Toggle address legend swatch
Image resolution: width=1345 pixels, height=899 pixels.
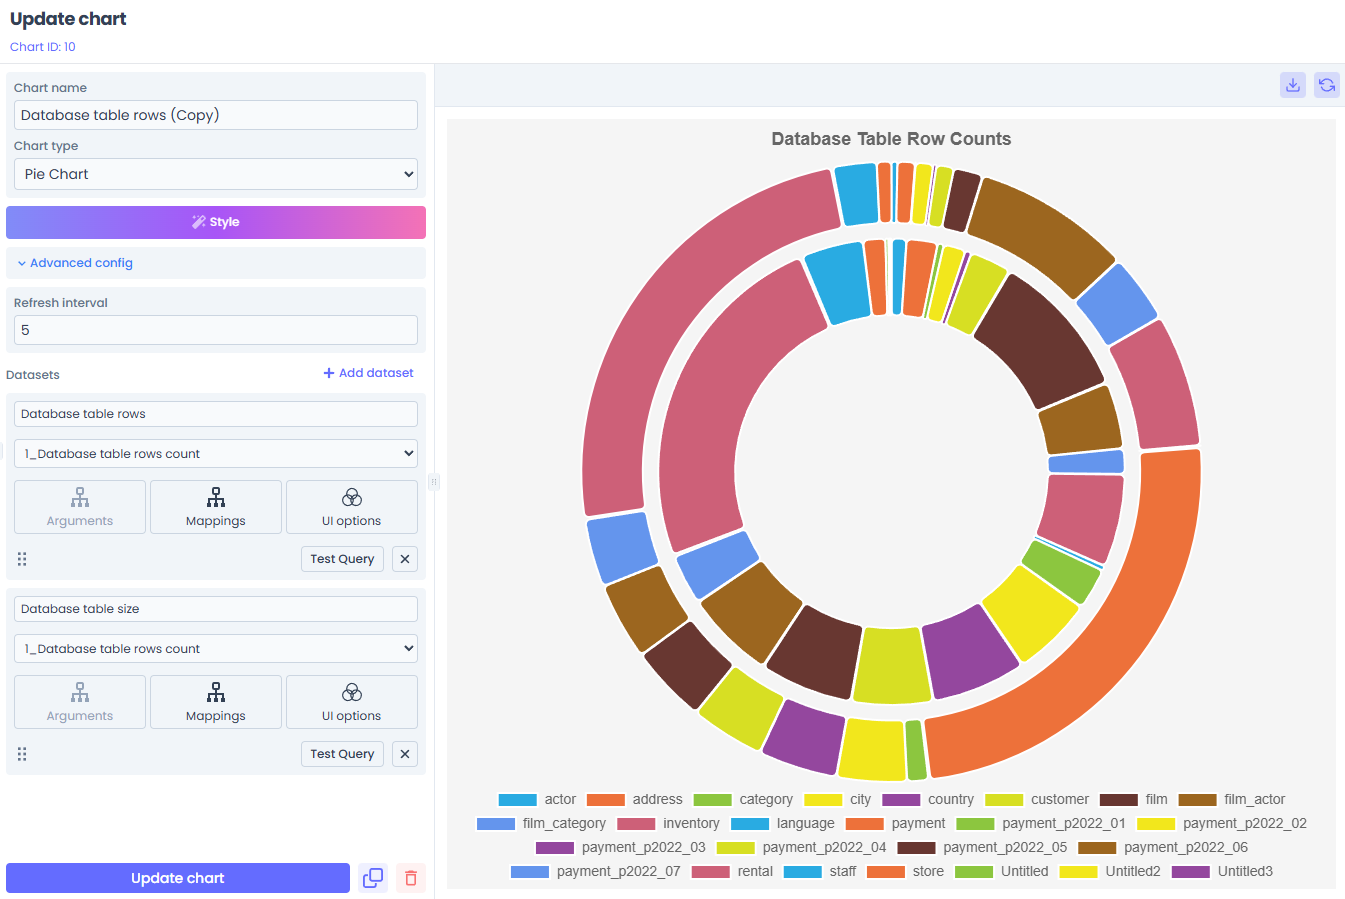pos(605,799)
